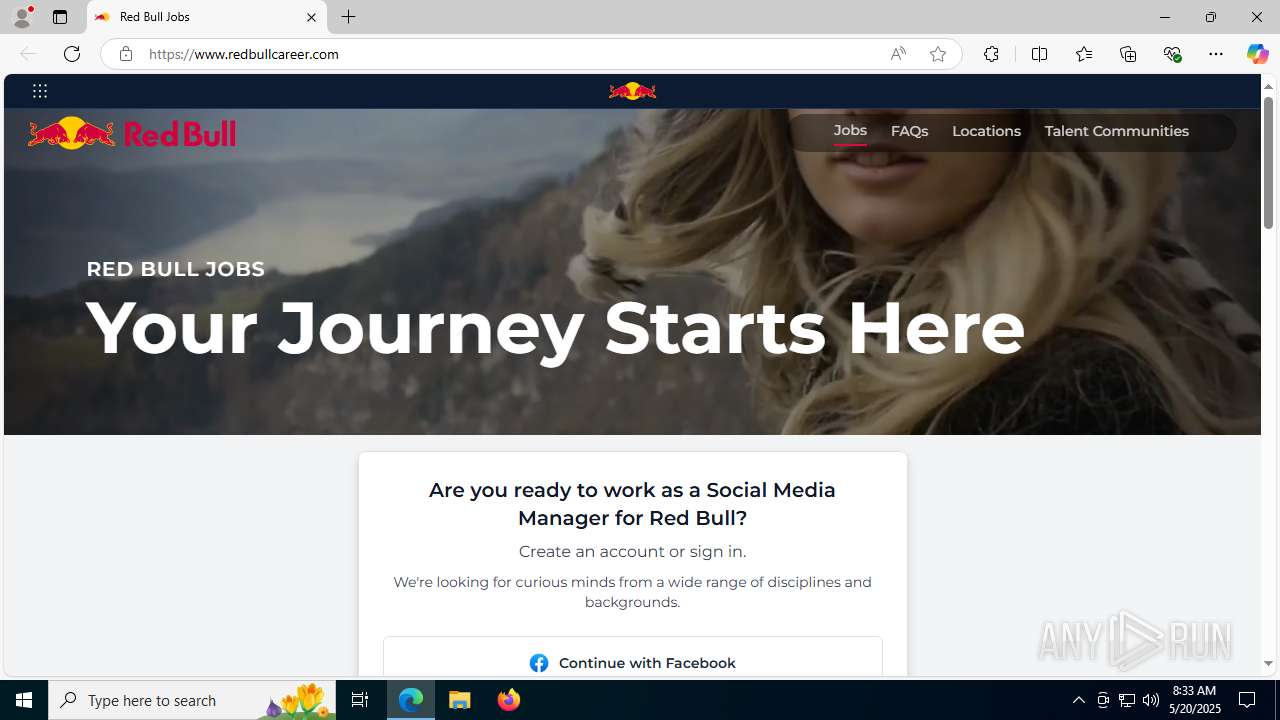
Task: Add this page to favorites star
Action: point(937,54)
